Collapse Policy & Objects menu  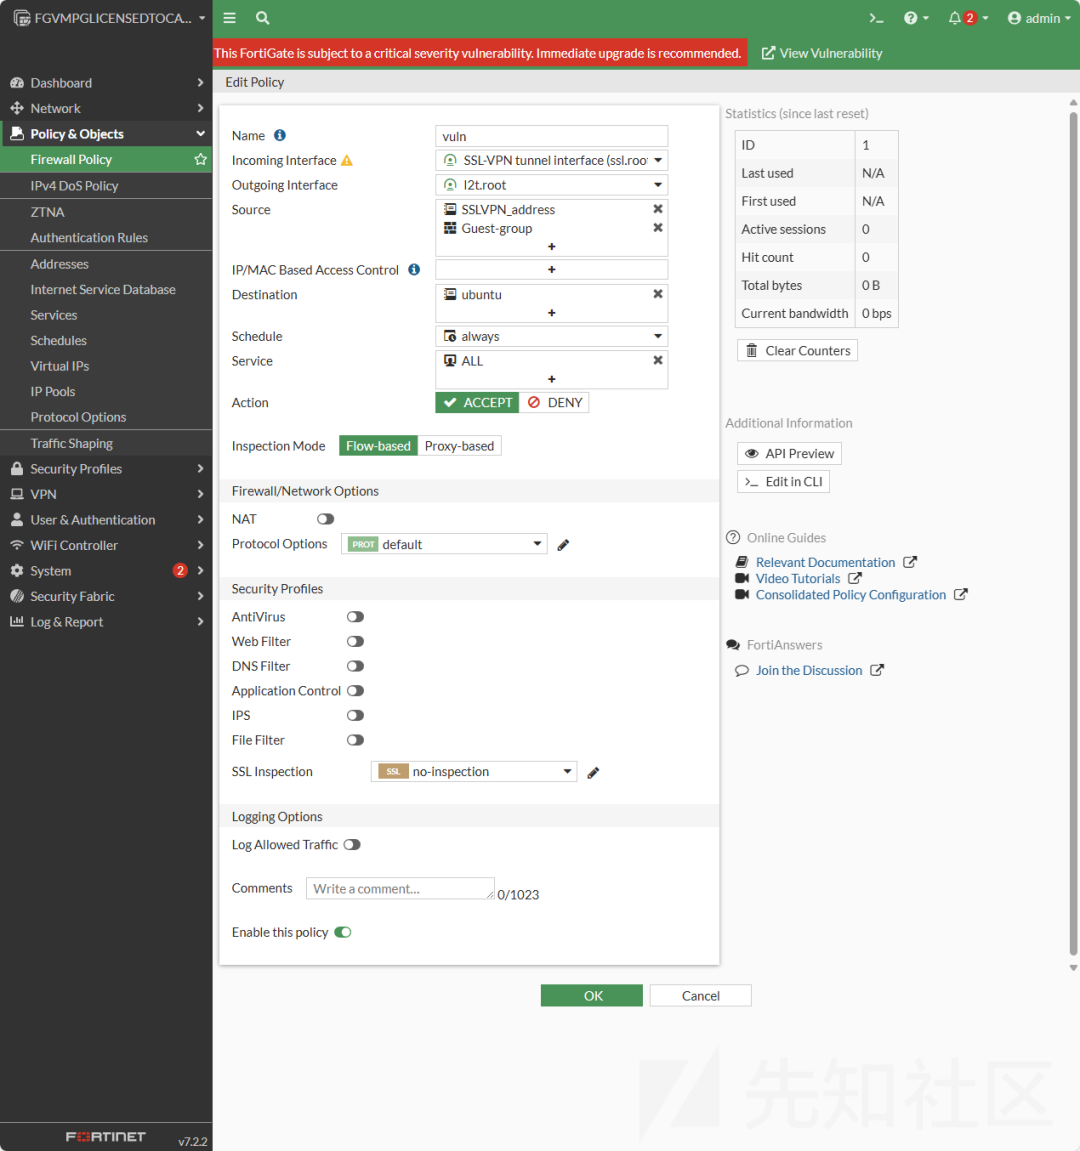[106, 134]
